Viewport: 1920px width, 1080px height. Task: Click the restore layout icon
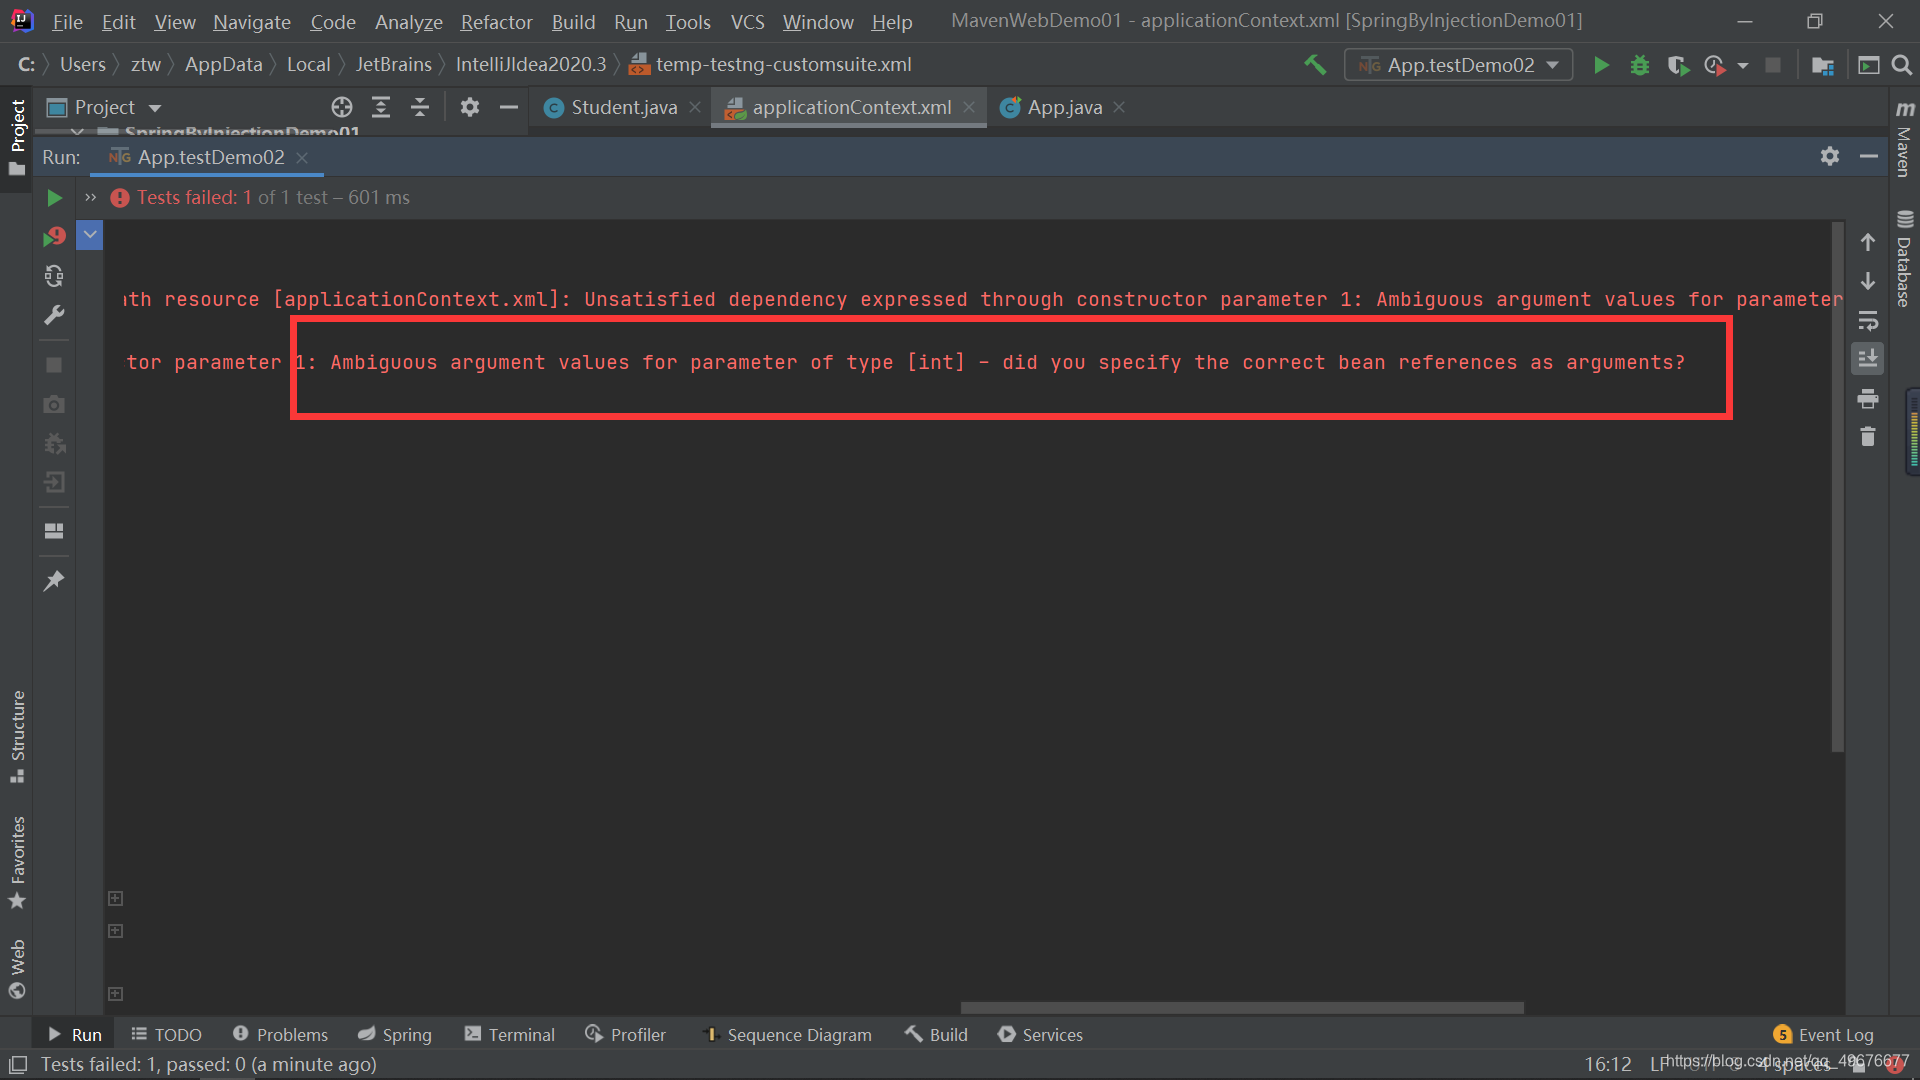pos(54,531)
